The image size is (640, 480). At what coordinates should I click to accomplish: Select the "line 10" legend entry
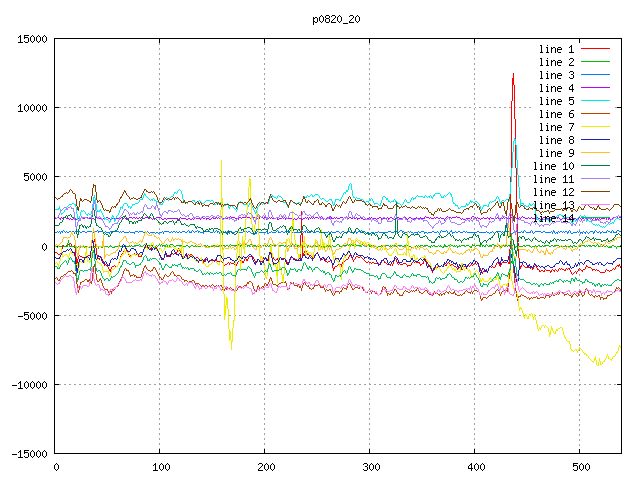[x=553, y=166]
